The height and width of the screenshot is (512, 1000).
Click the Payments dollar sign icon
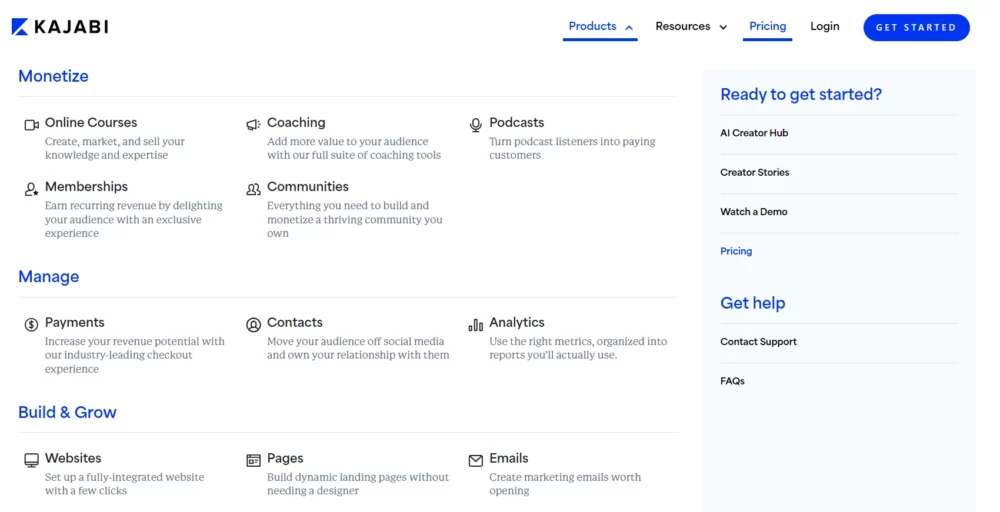[31, 325]
